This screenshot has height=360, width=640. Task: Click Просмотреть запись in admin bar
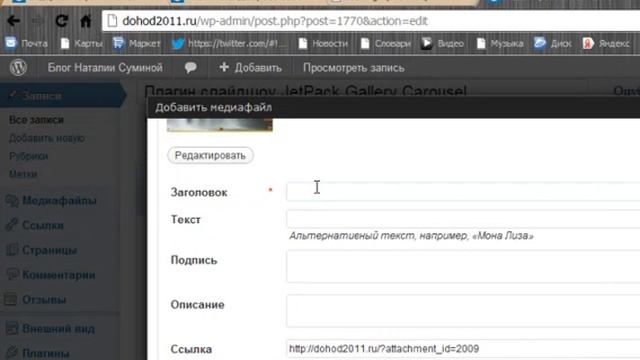[x=353, y=68]
